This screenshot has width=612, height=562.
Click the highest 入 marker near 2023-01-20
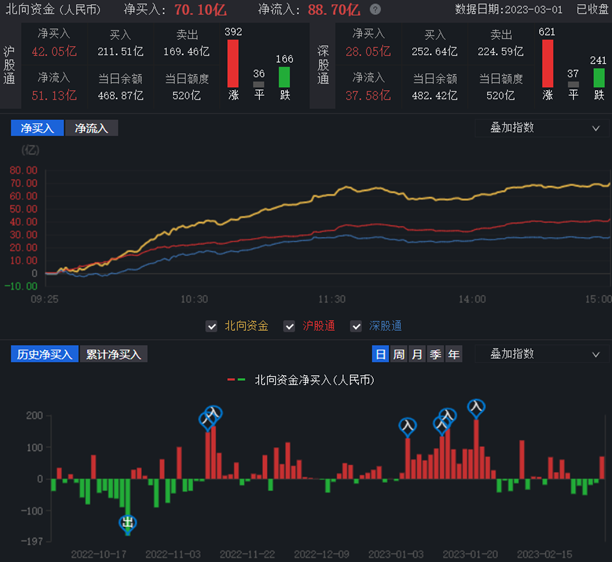[477, 407]
